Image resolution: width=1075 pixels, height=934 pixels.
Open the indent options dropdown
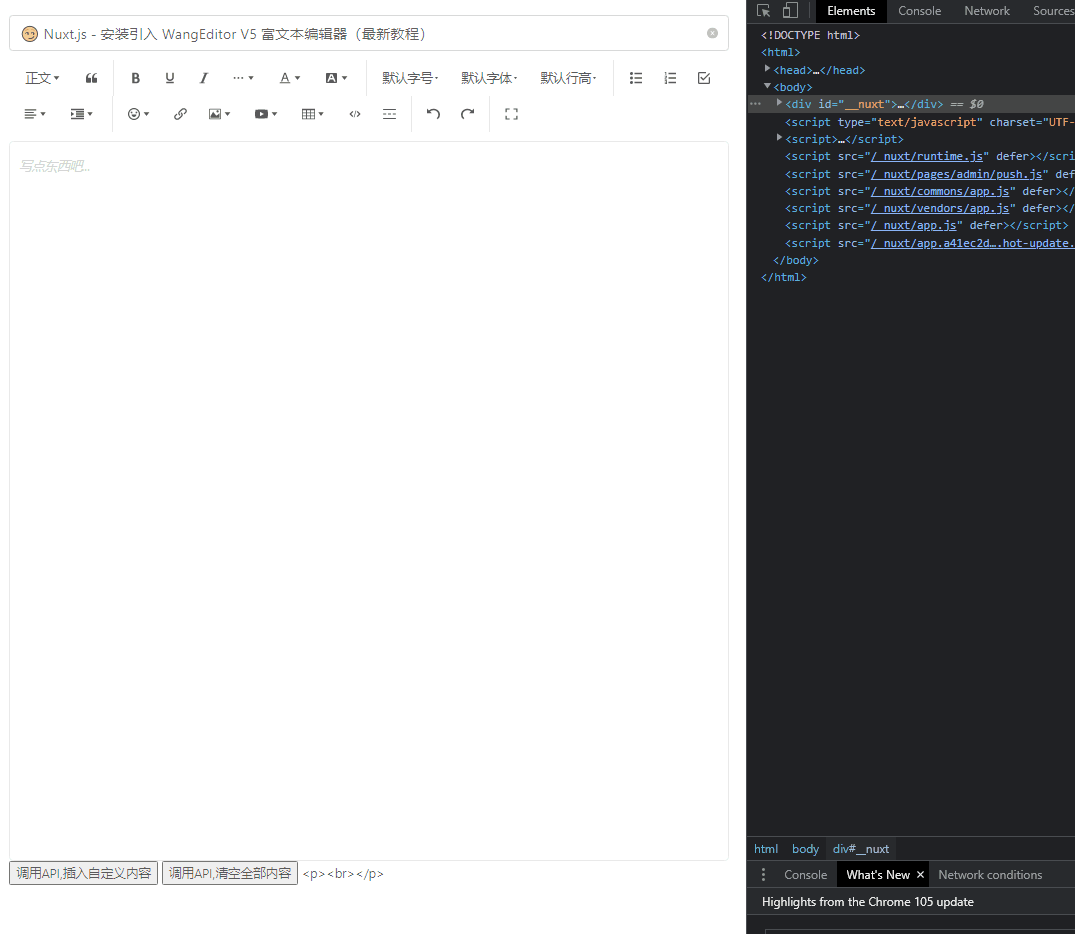click(82, 114)
